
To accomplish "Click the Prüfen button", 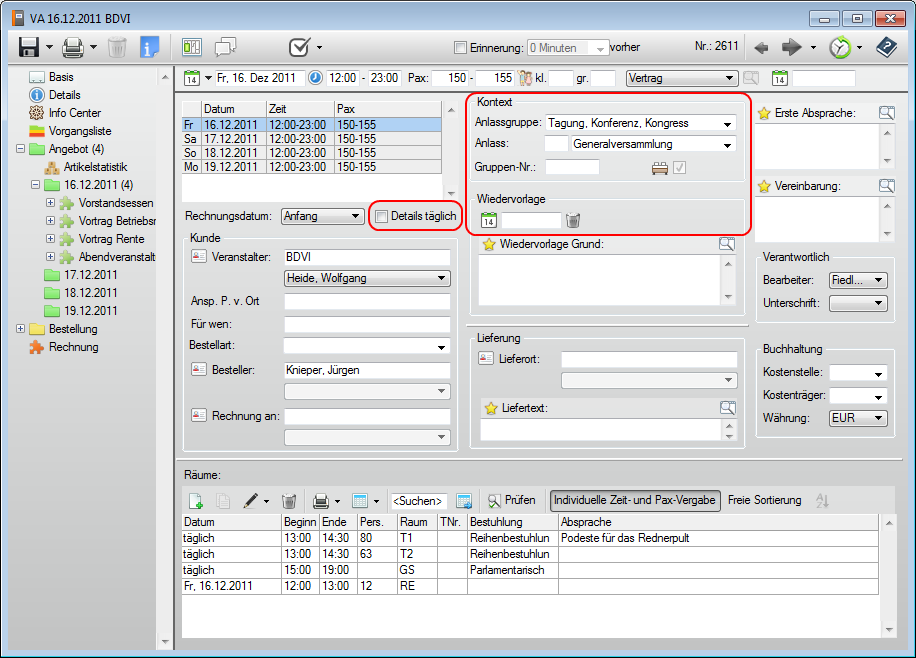I will point(512,500).
